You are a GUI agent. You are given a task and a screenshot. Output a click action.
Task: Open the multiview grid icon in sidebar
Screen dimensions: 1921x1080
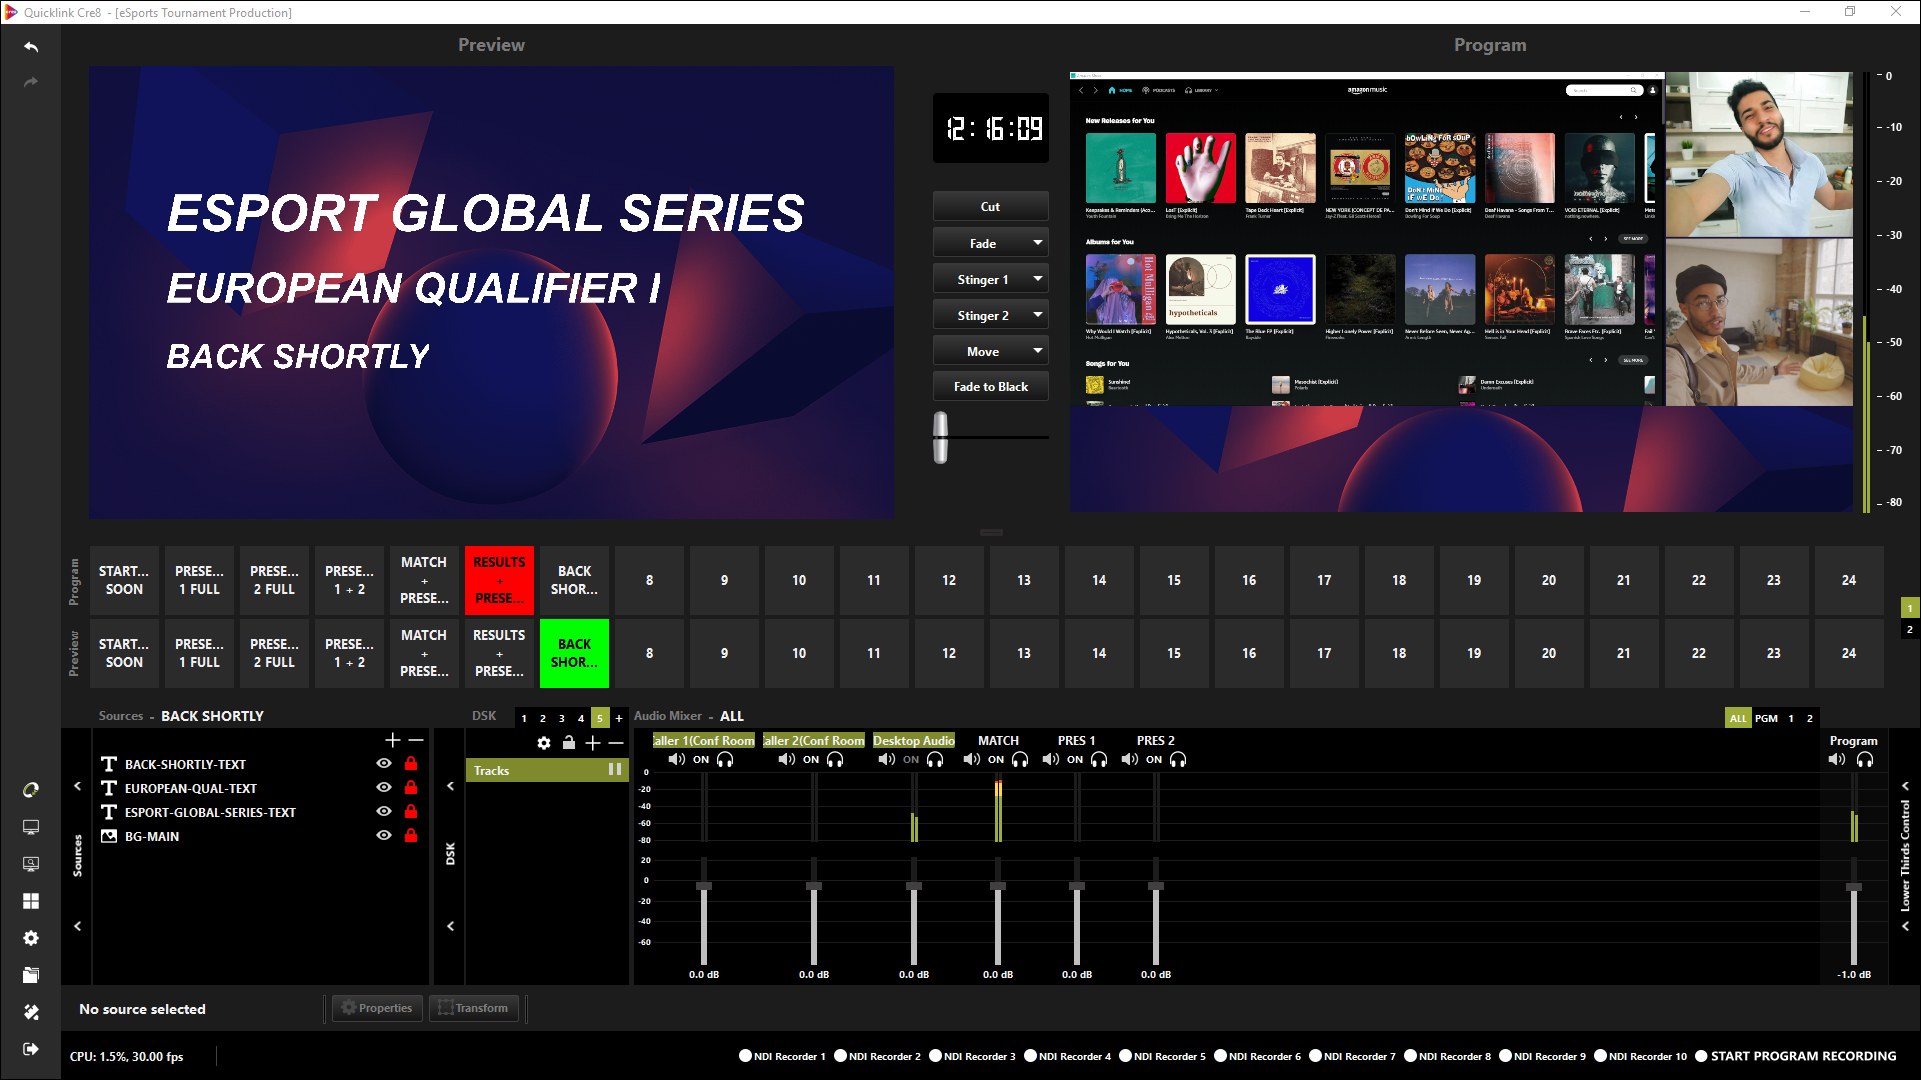pos(31,901)
